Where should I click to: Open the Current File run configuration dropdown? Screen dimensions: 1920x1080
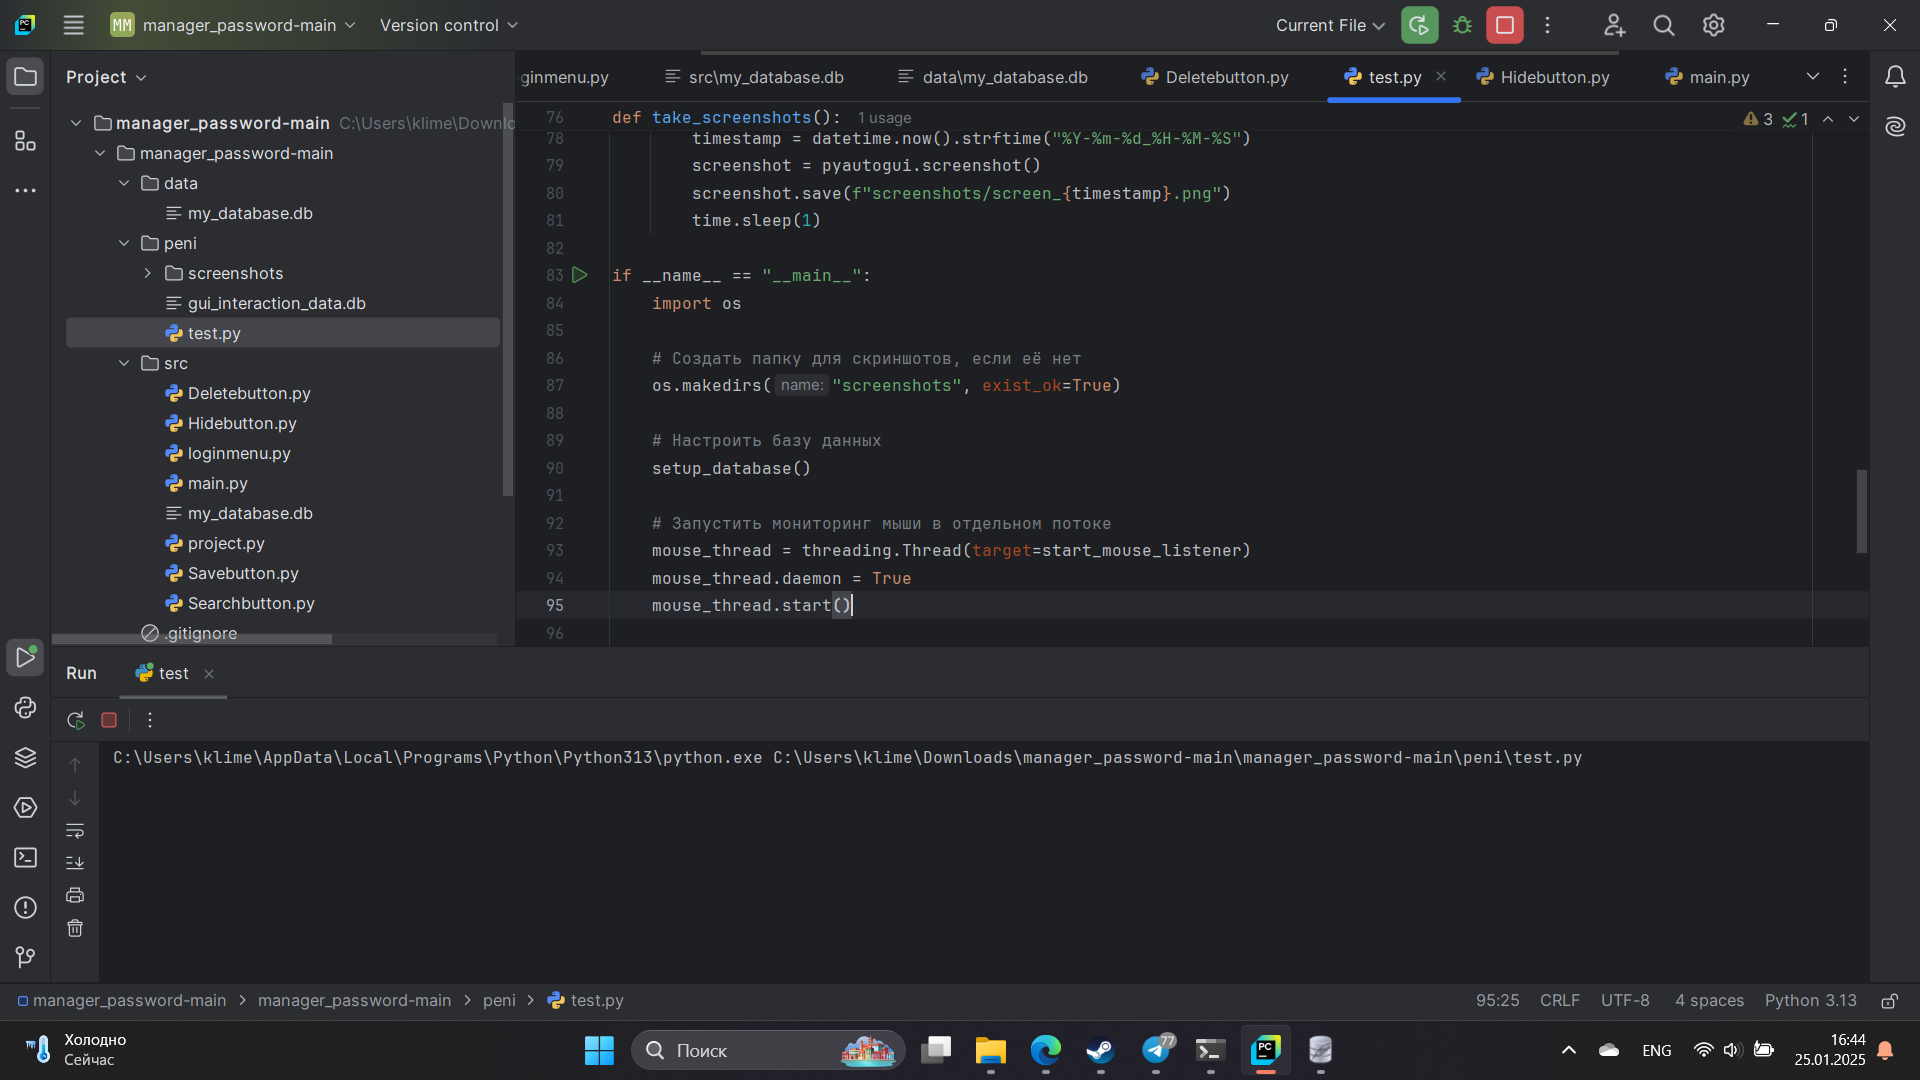(x=1328, y=25)
